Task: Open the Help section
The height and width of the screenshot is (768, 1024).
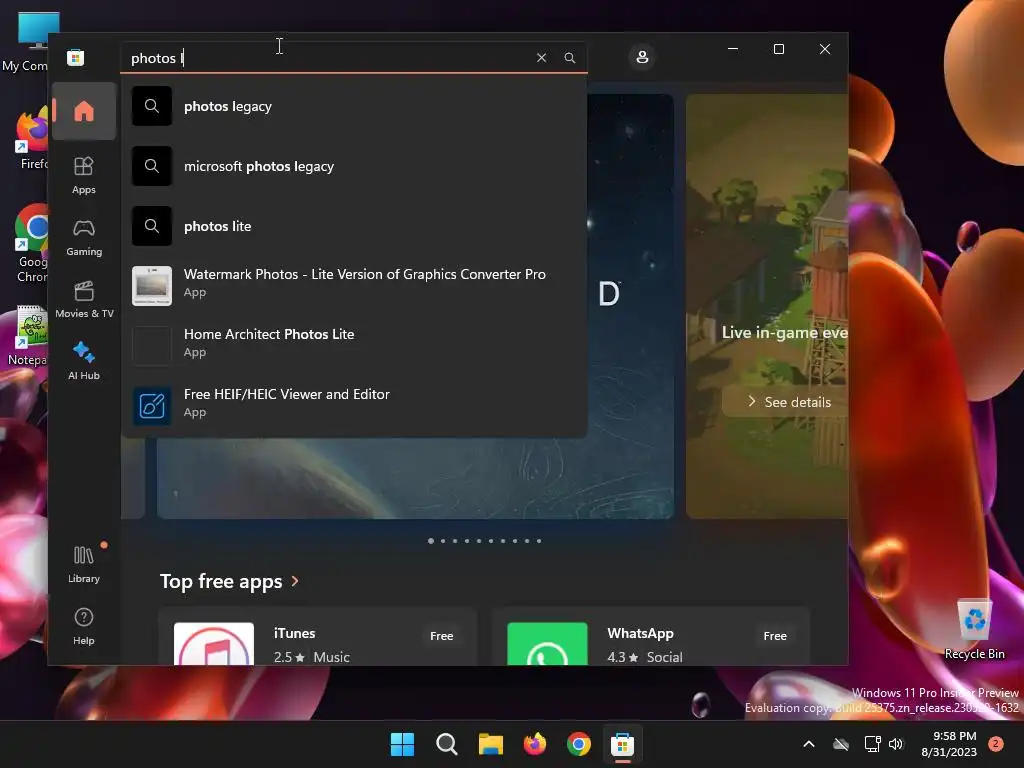Action: tap(84, 626)
